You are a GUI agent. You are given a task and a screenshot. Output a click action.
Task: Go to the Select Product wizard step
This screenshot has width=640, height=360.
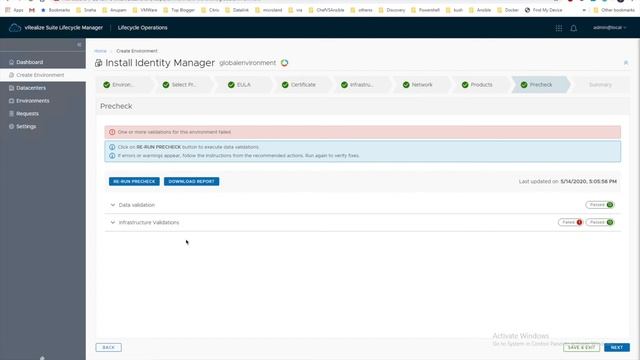pyautogui.click(x=183, y=84)
